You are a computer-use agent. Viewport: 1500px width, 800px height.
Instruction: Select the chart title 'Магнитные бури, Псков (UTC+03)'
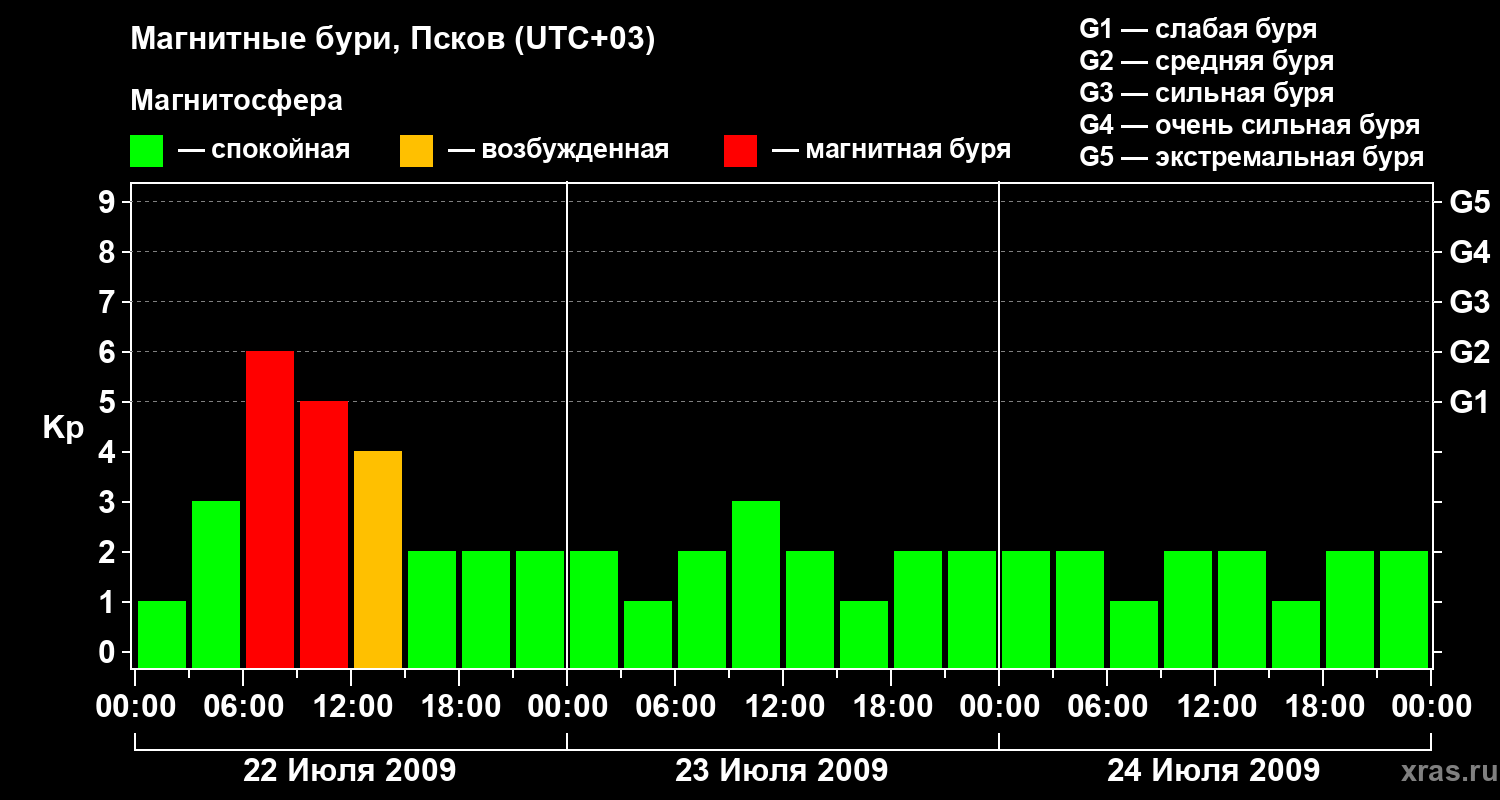tap(393, 40)
